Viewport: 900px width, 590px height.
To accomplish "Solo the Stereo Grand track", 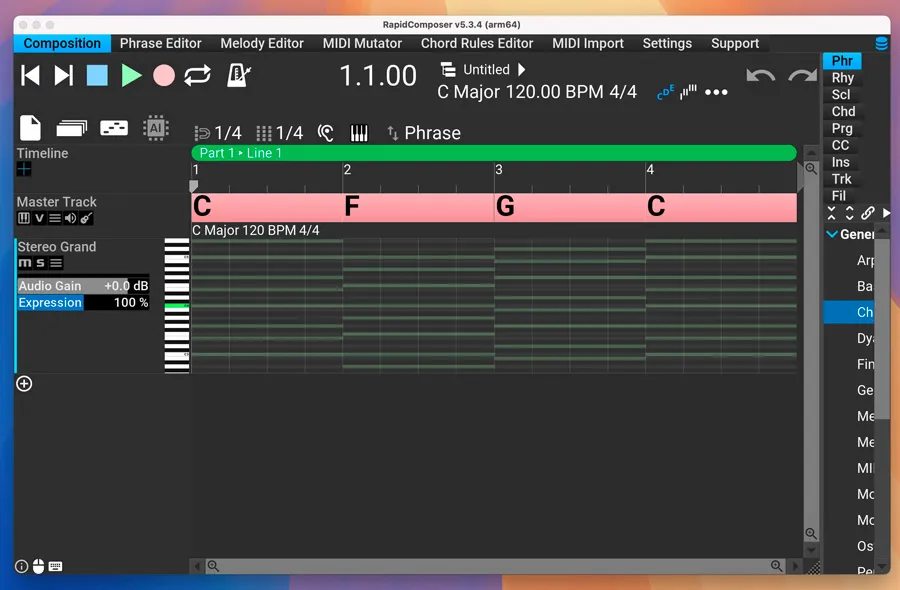I will point(40,263).
